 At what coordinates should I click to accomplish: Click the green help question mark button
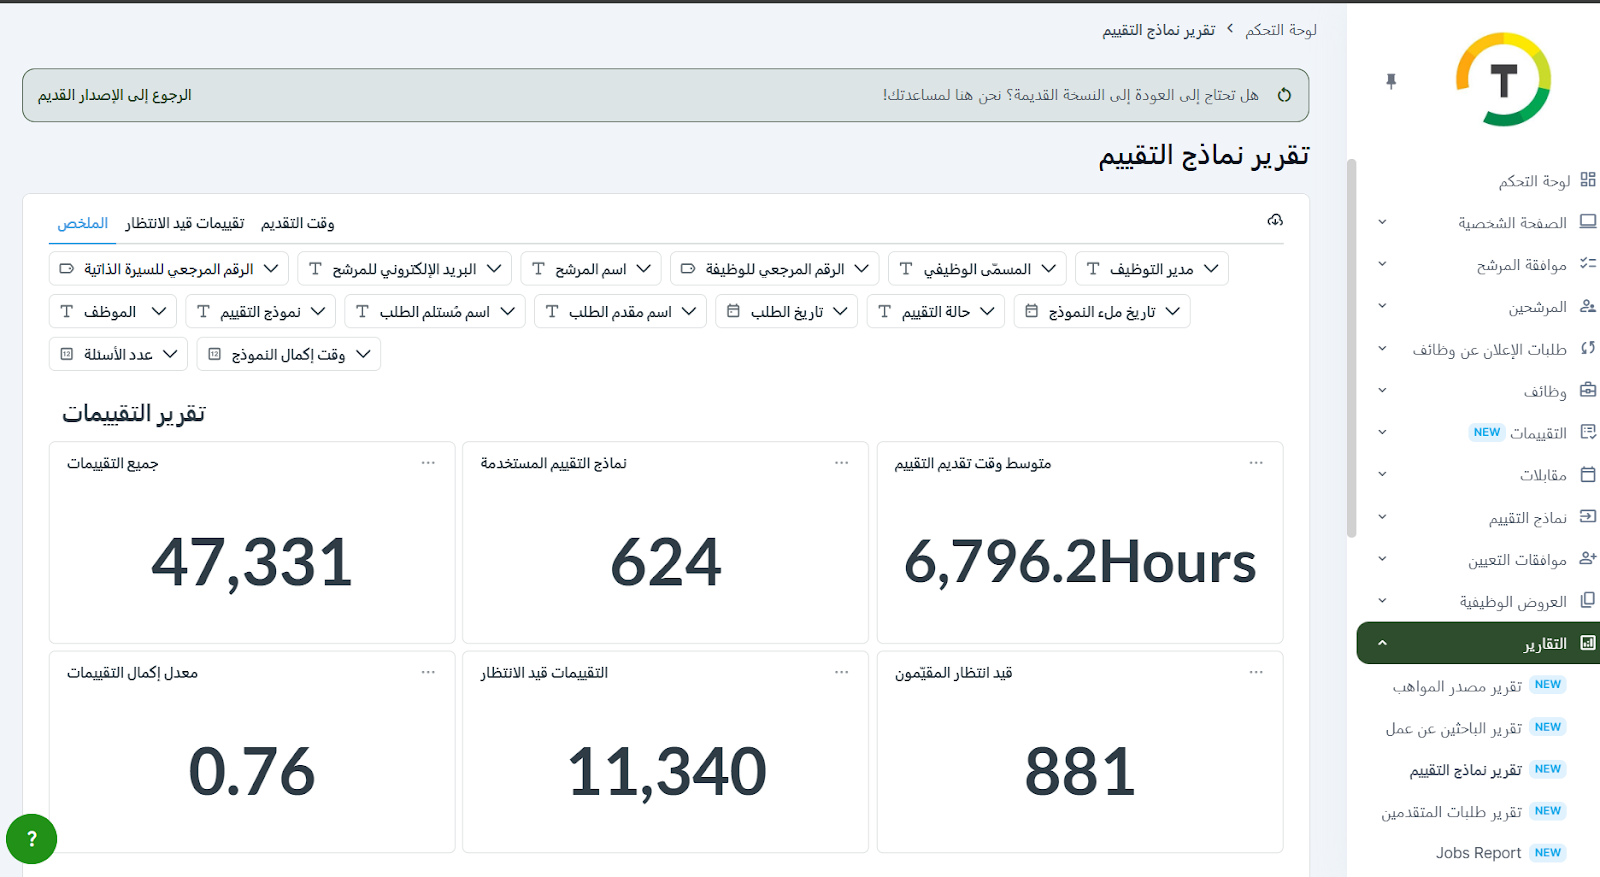(31, 839)
